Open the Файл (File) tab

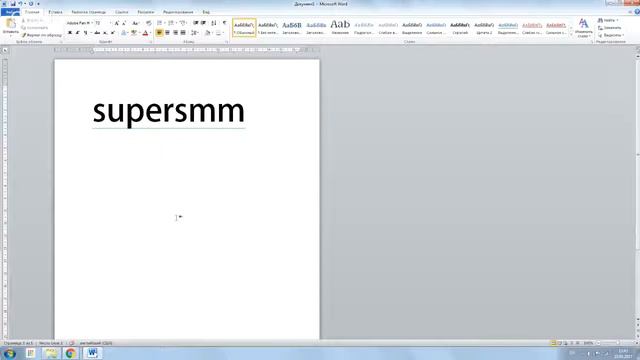point(10,12)
